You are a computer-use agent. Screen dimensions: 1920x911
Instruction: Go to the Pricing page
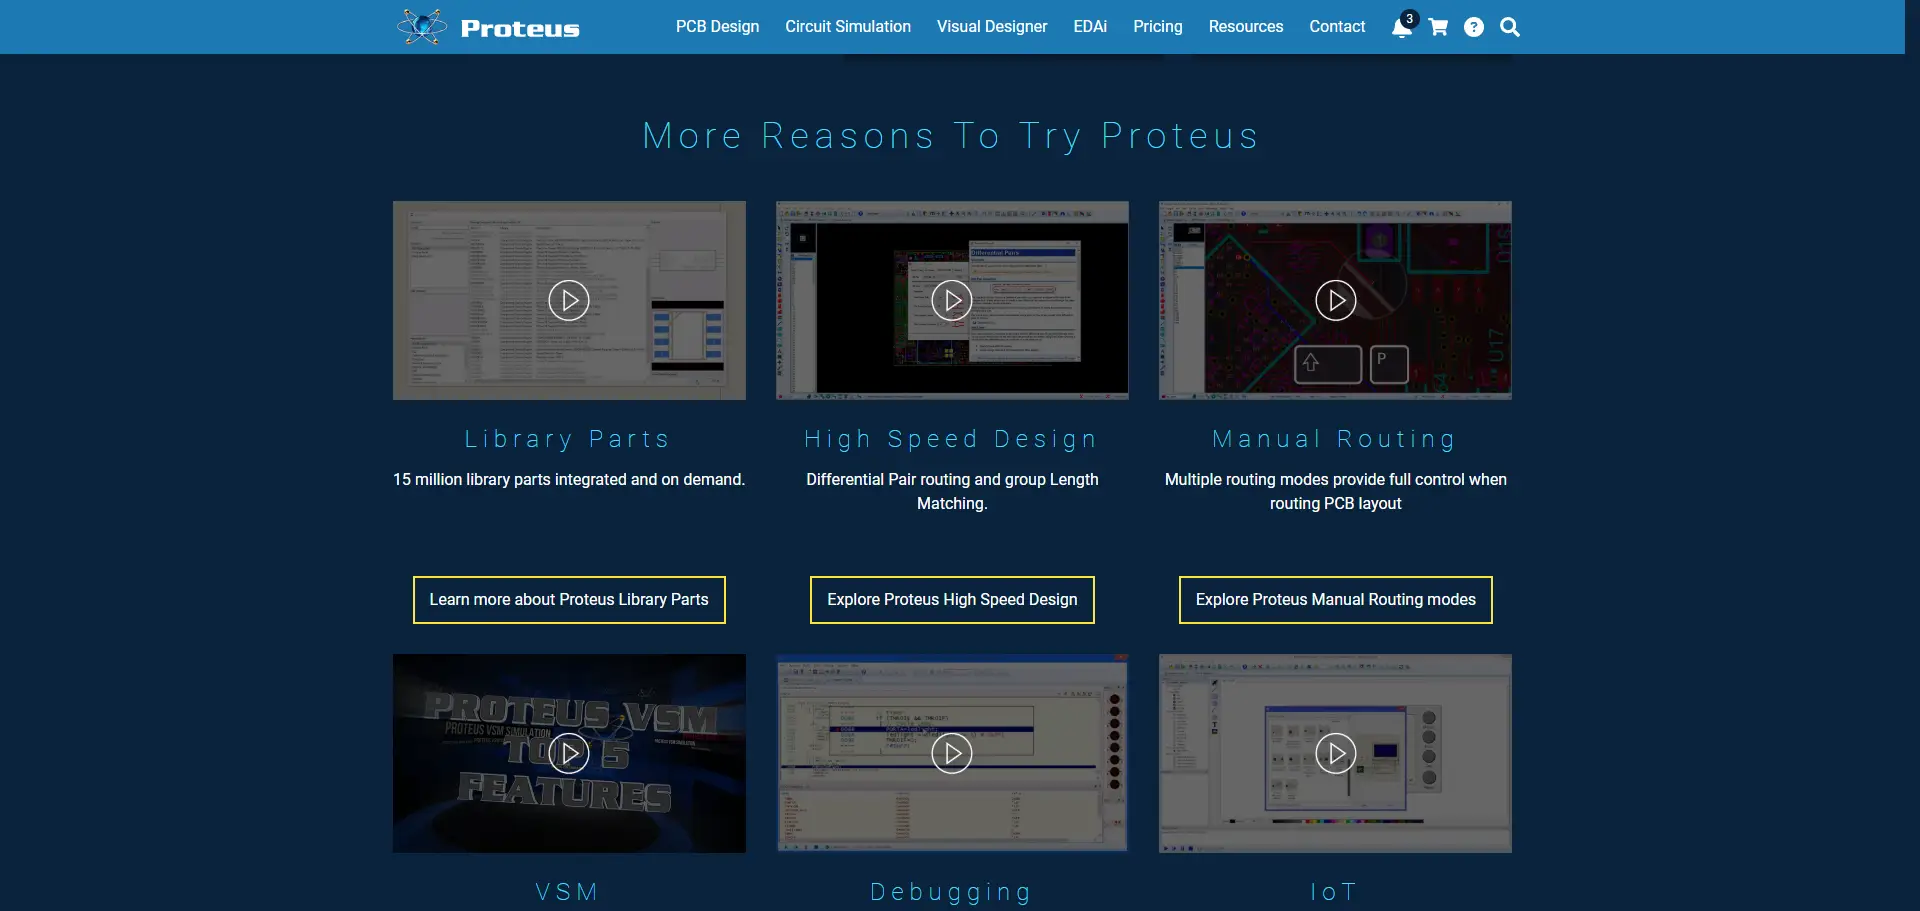click(x=1158, y=27)
